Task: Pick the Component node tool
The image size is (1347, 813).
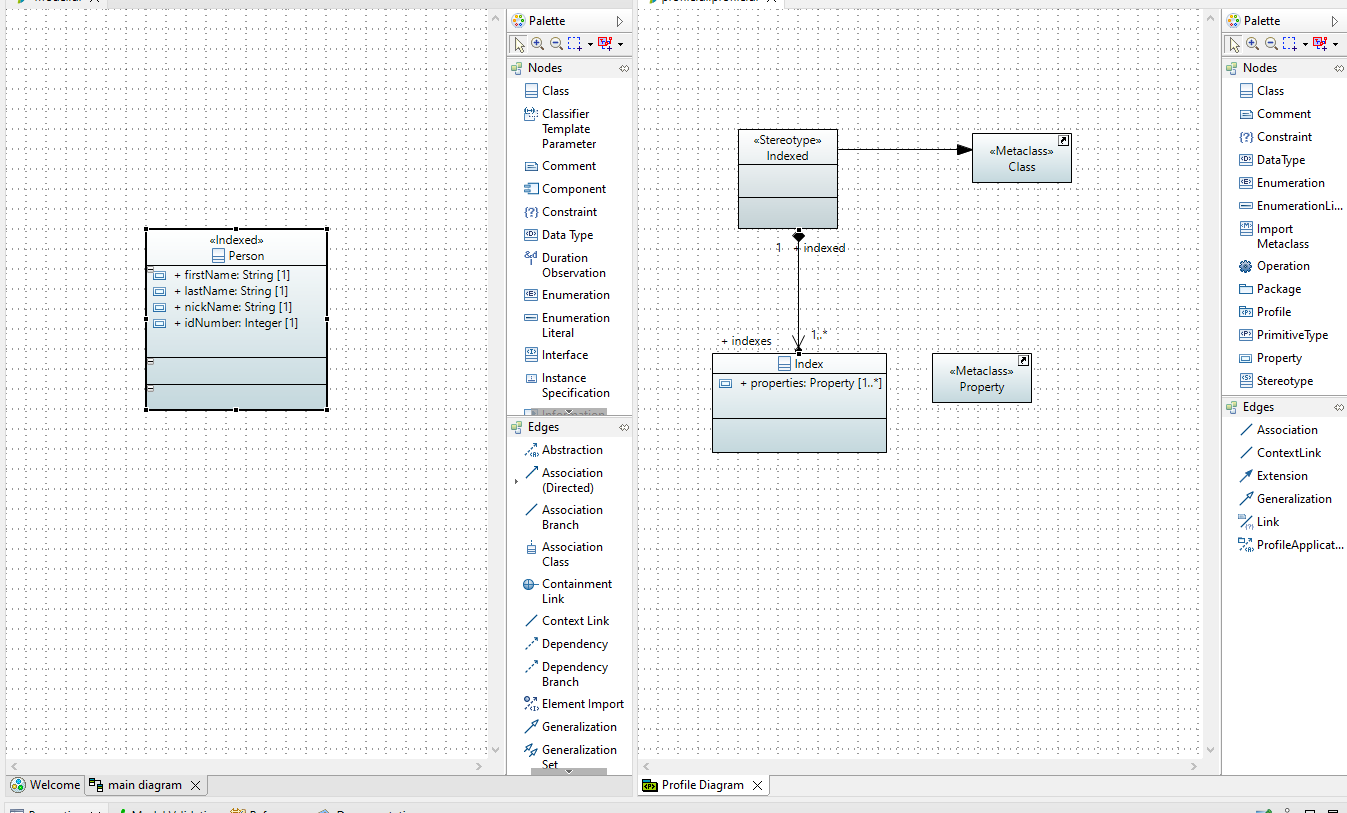Action: pos(573,189)
